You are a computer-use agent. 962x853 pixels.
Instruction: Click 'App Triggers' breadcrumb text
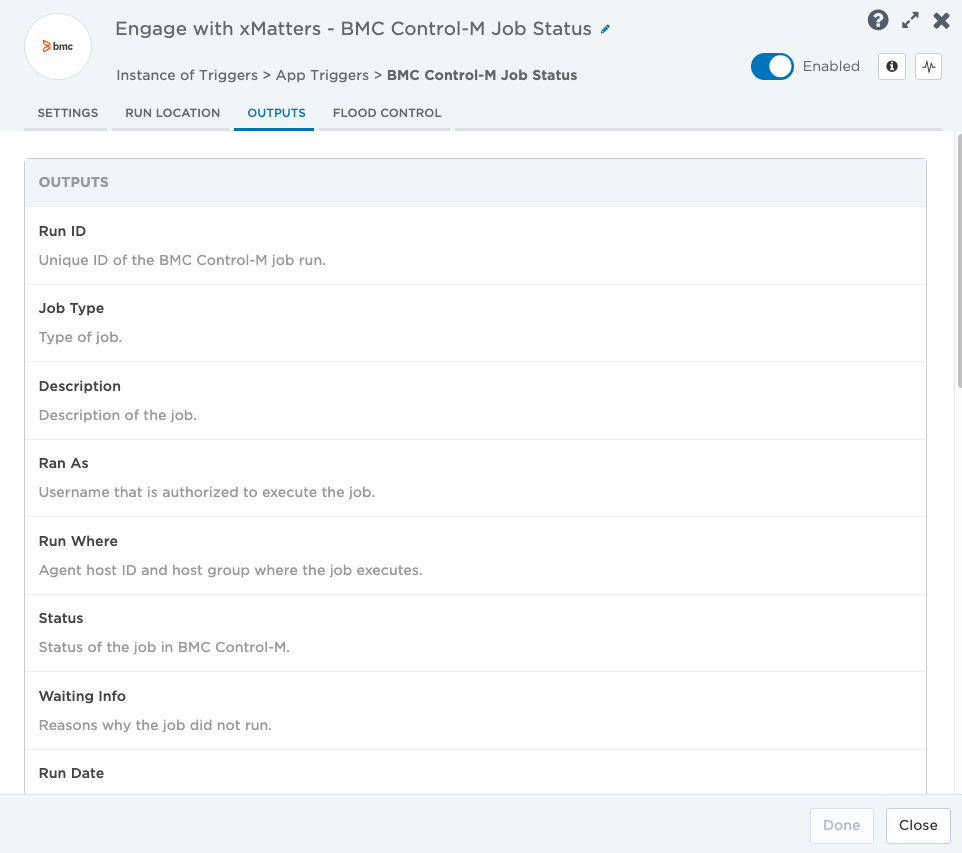(322, 75)
